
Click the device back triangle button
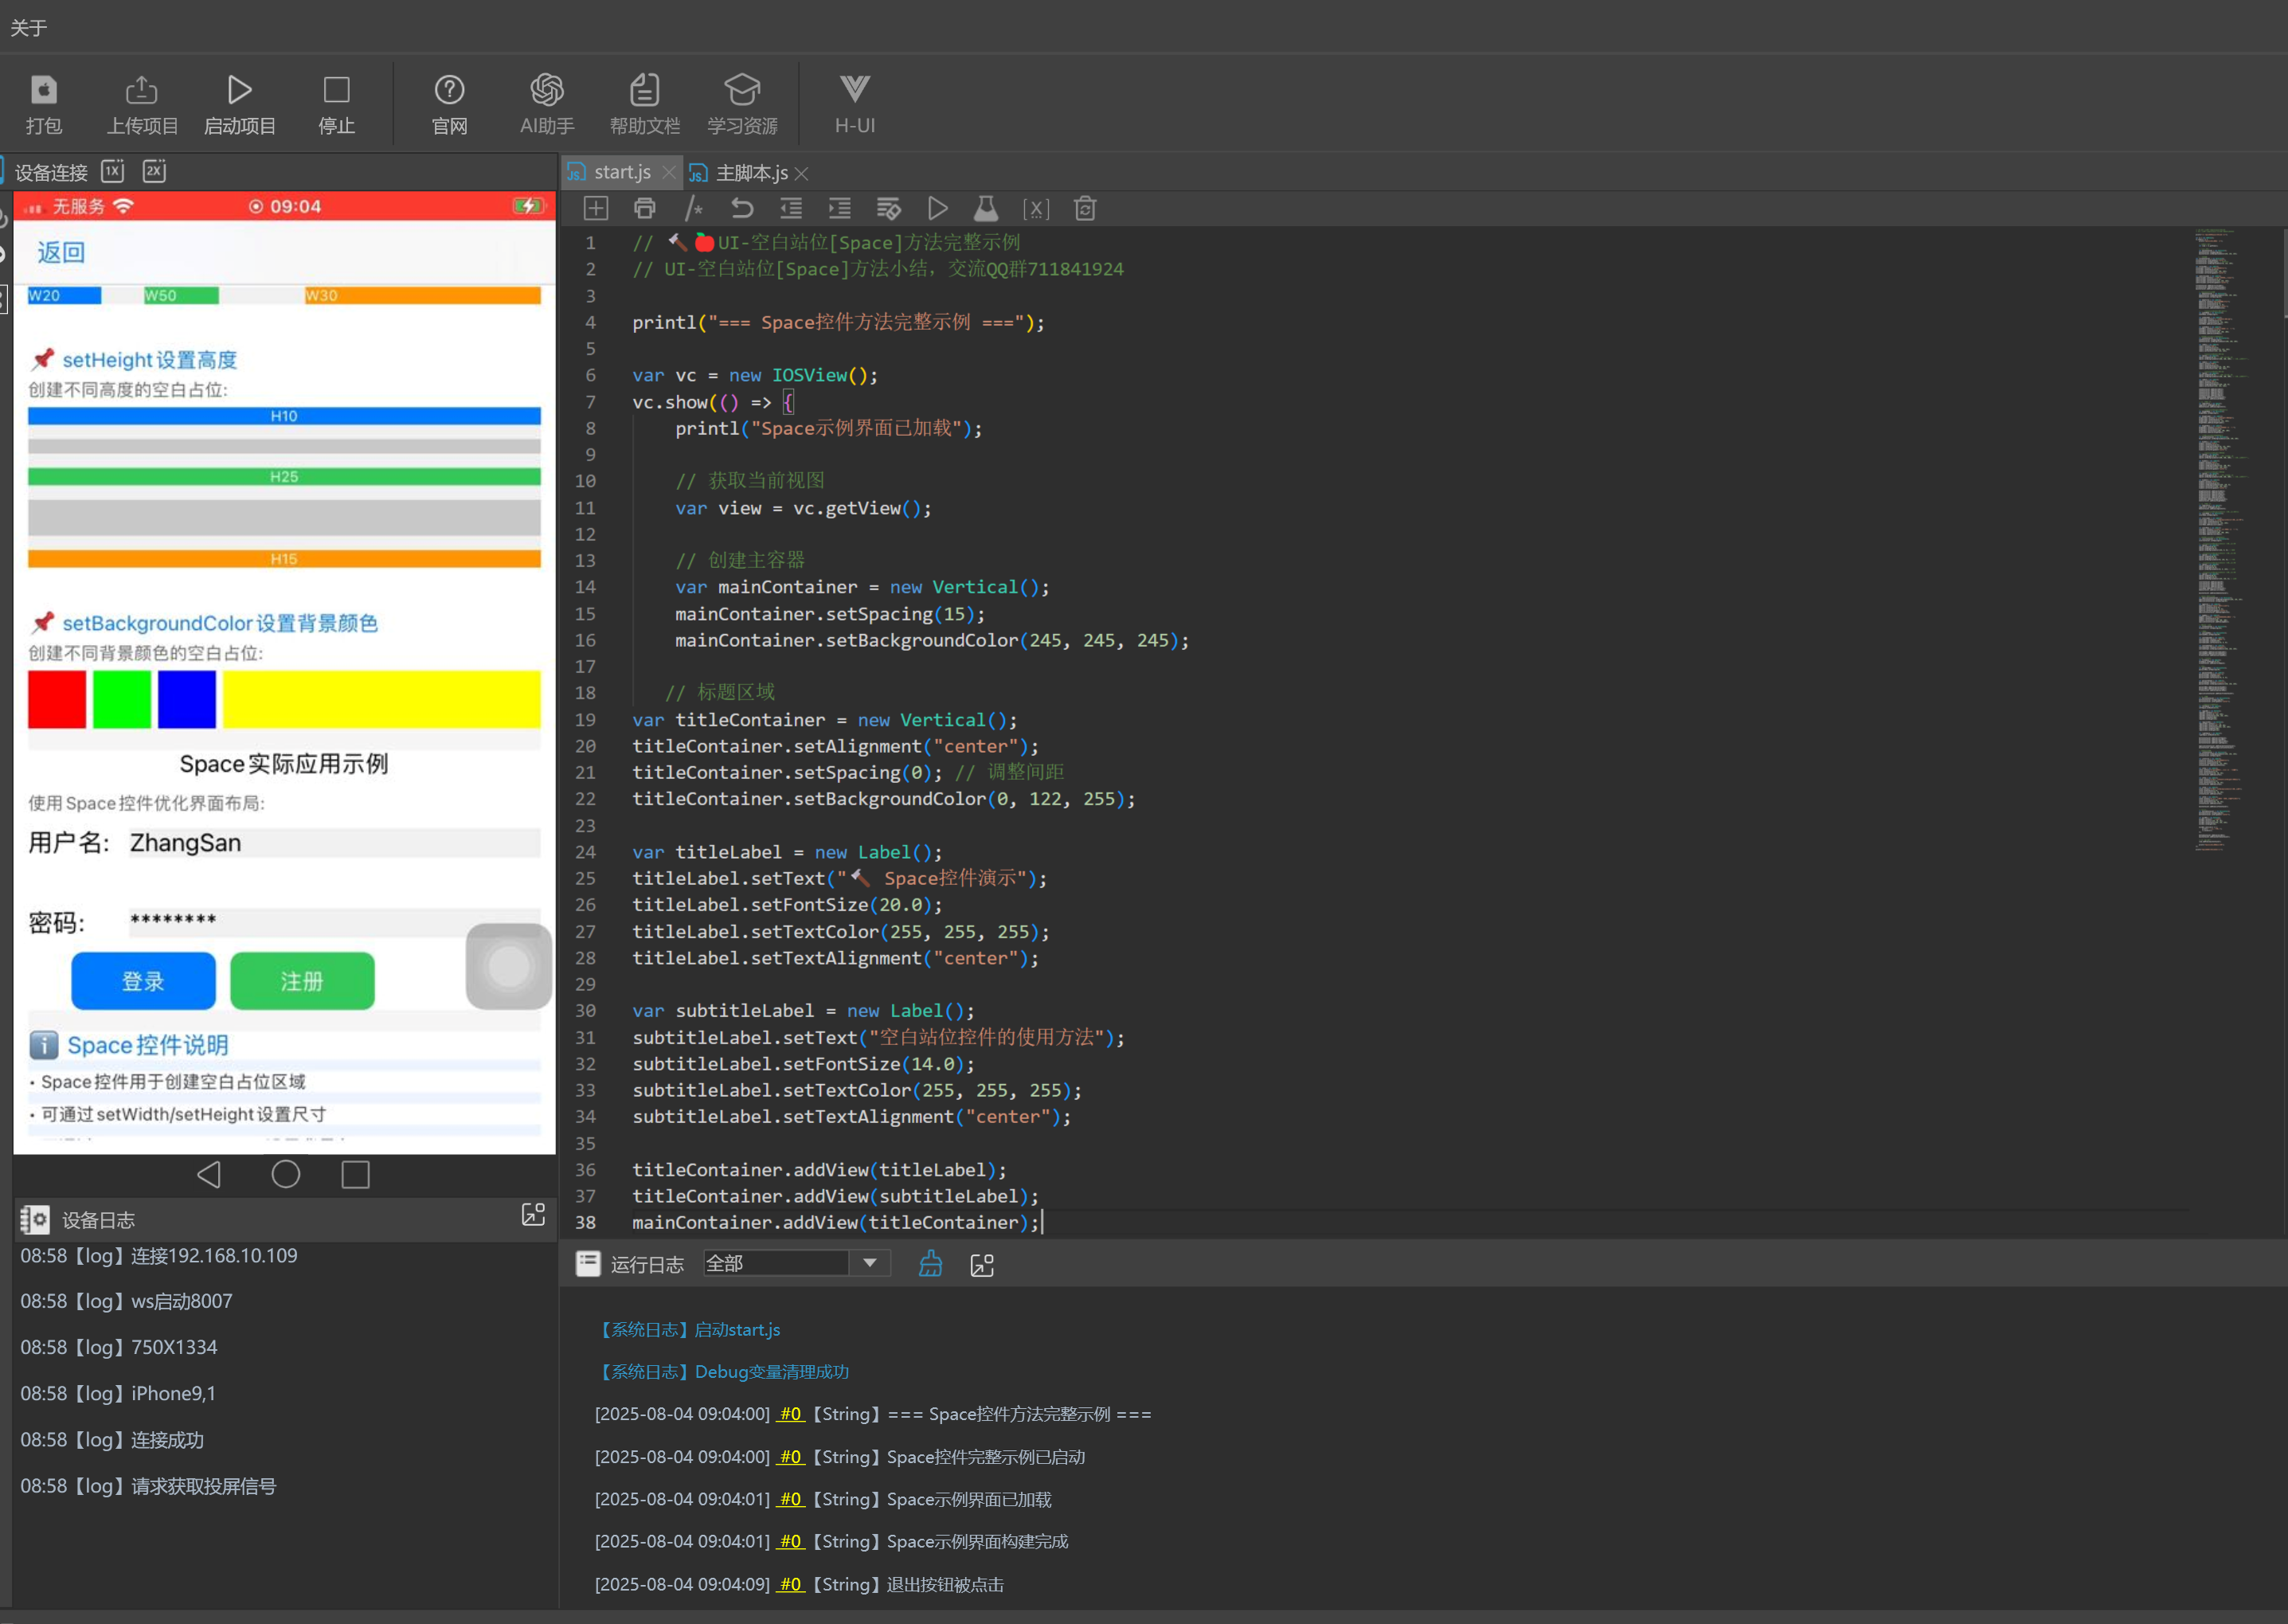coord(209,1174)
